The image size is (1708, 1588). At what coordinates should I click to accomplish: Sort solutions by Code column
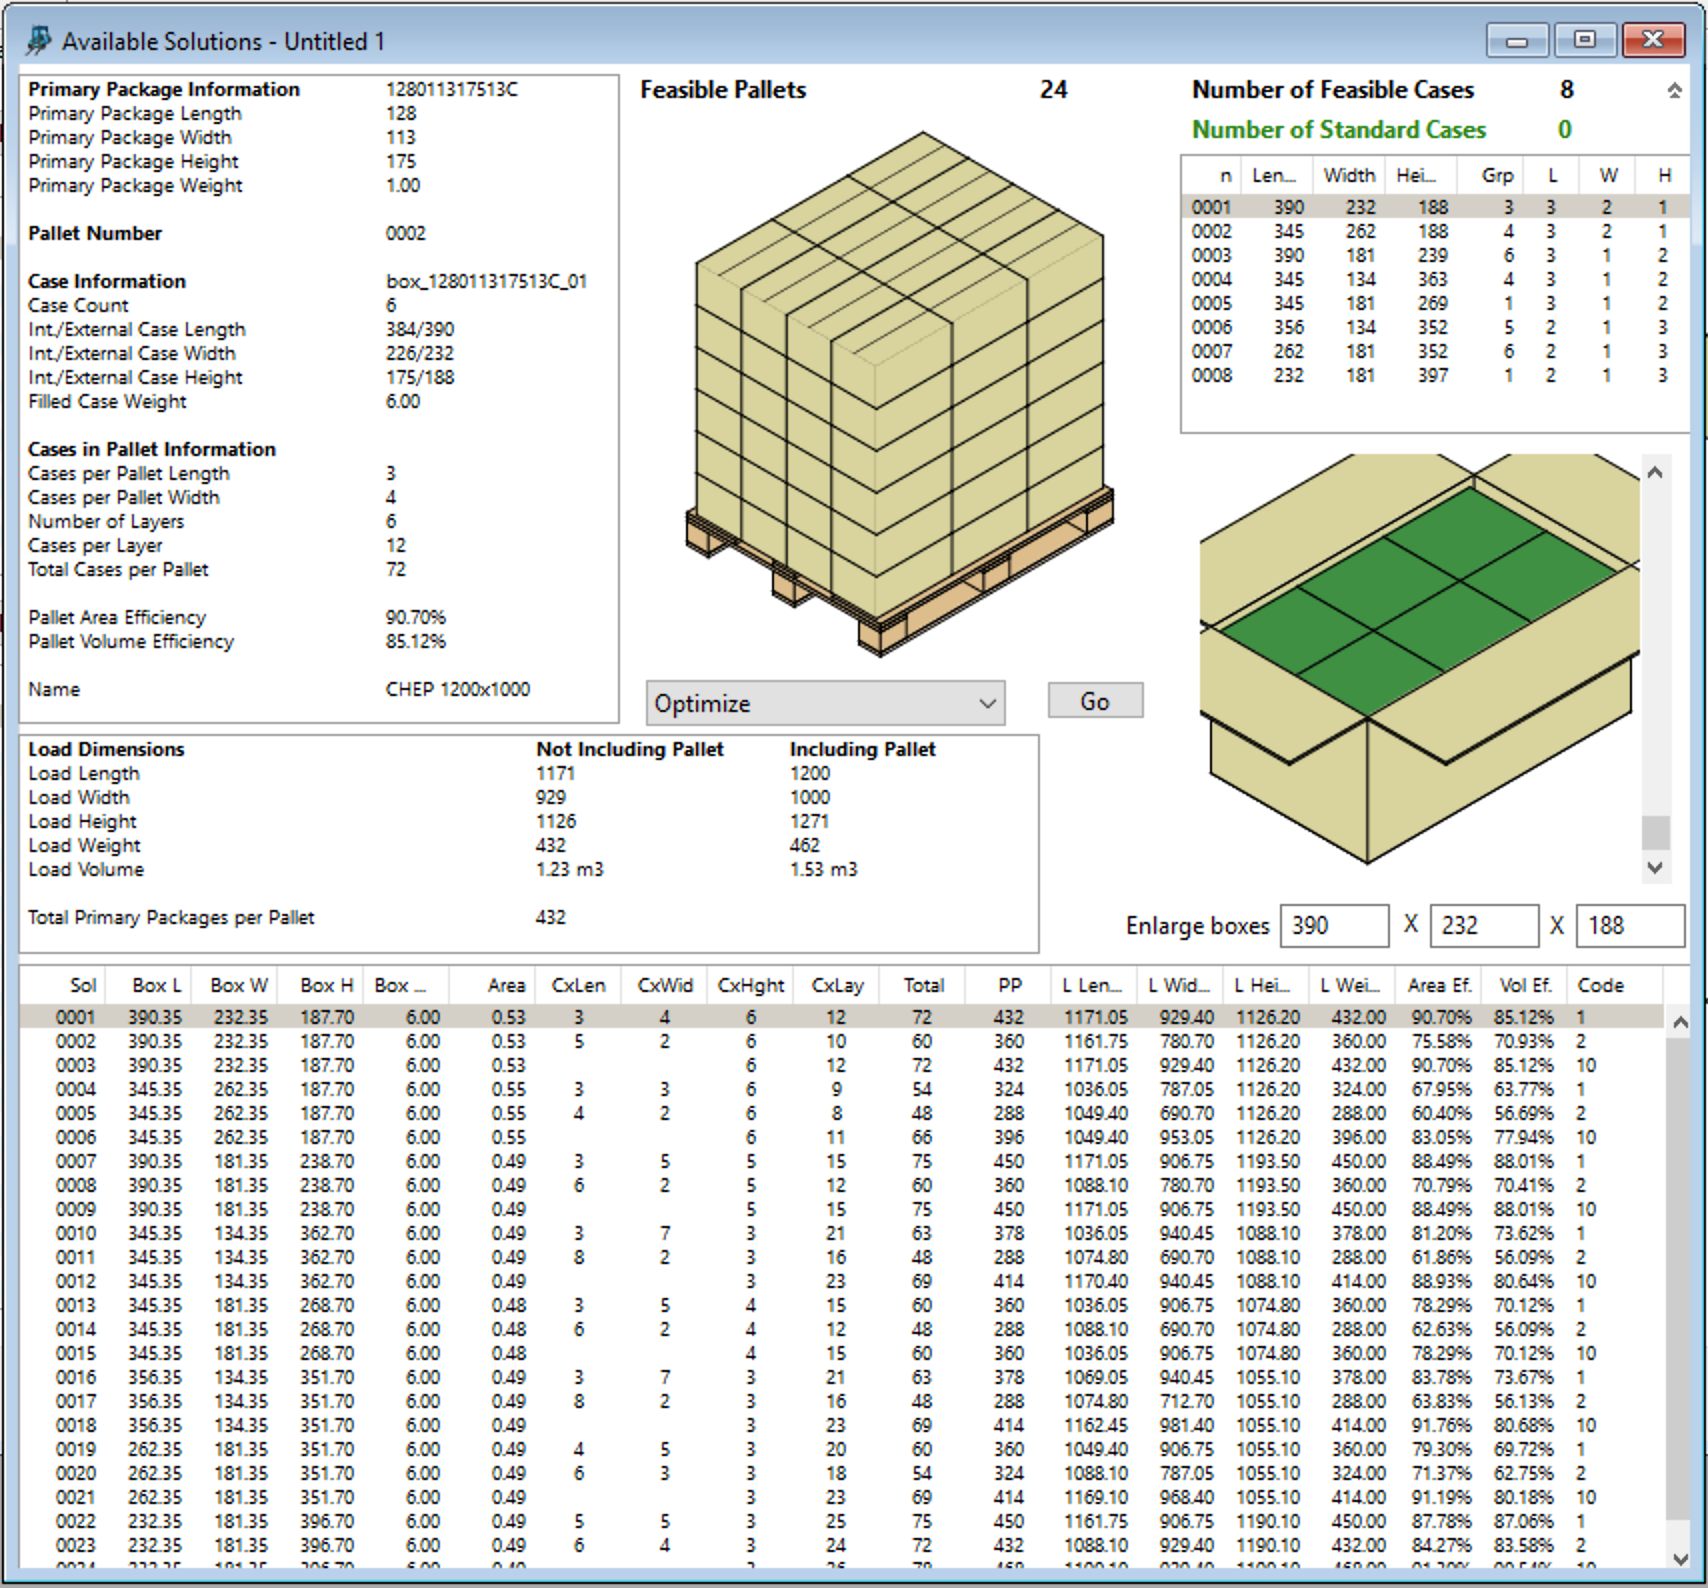click(1615, 985)
